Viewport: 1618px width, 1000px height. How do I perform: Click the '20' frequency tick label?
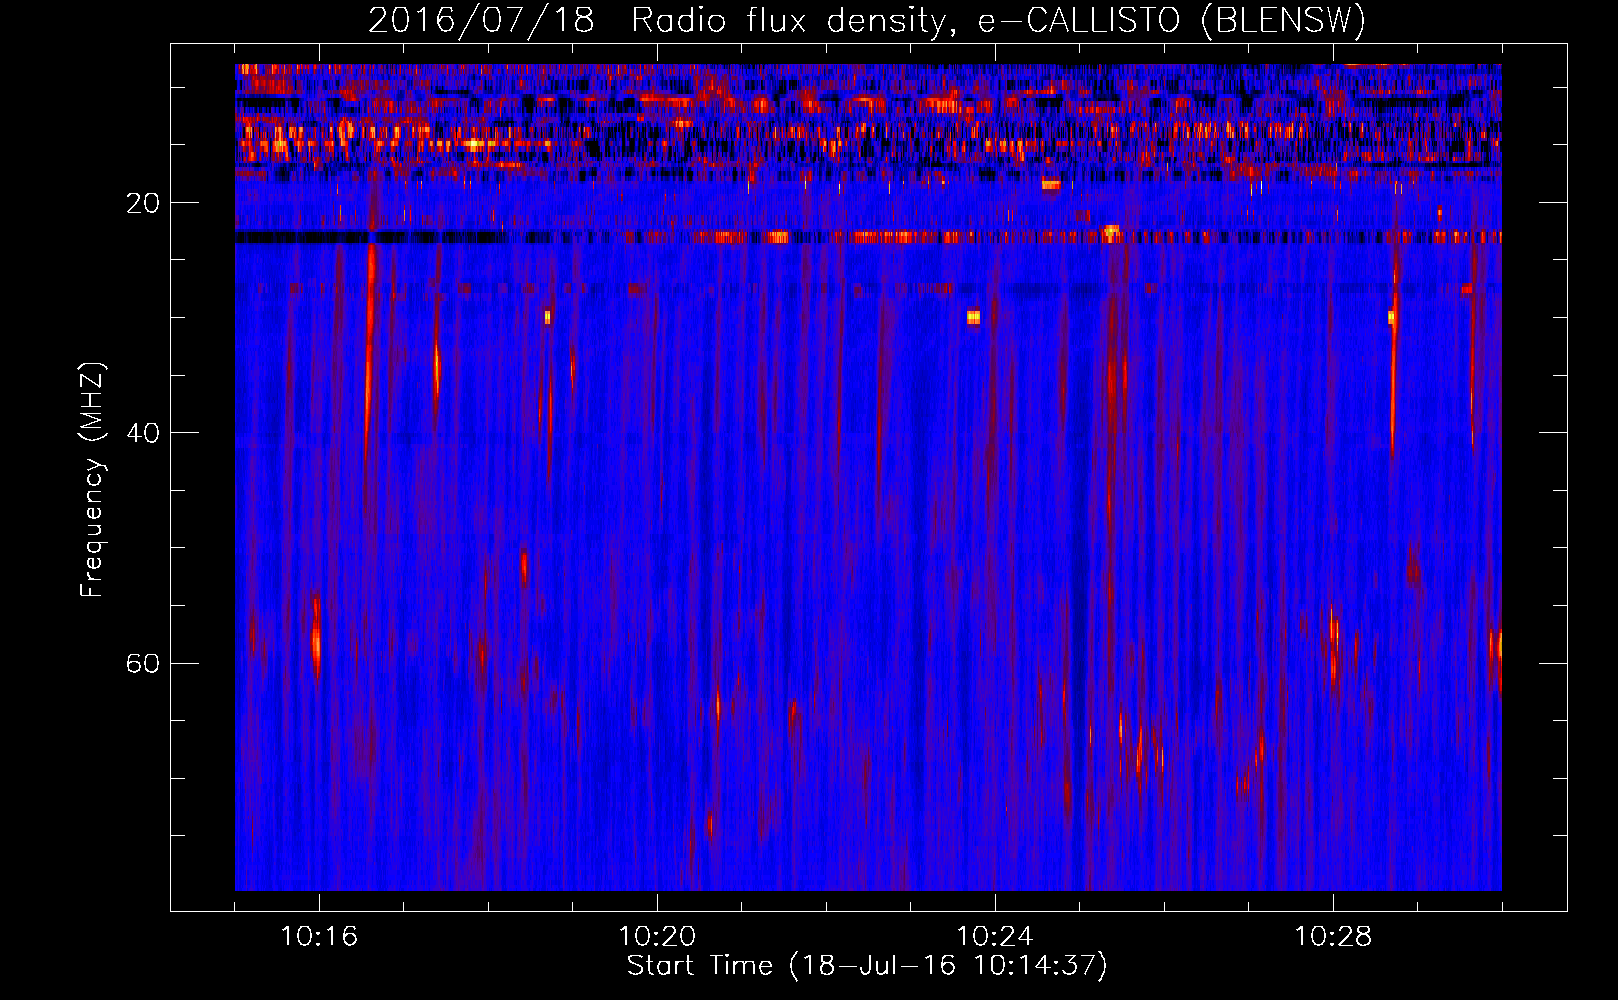pos(143,203)
